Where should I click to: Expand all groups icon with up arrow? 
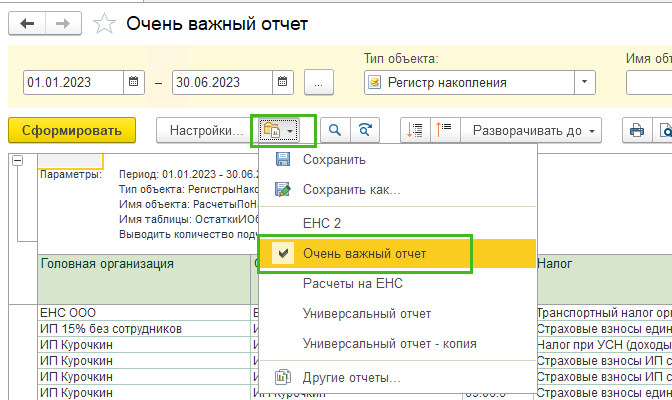click(445, 130)
